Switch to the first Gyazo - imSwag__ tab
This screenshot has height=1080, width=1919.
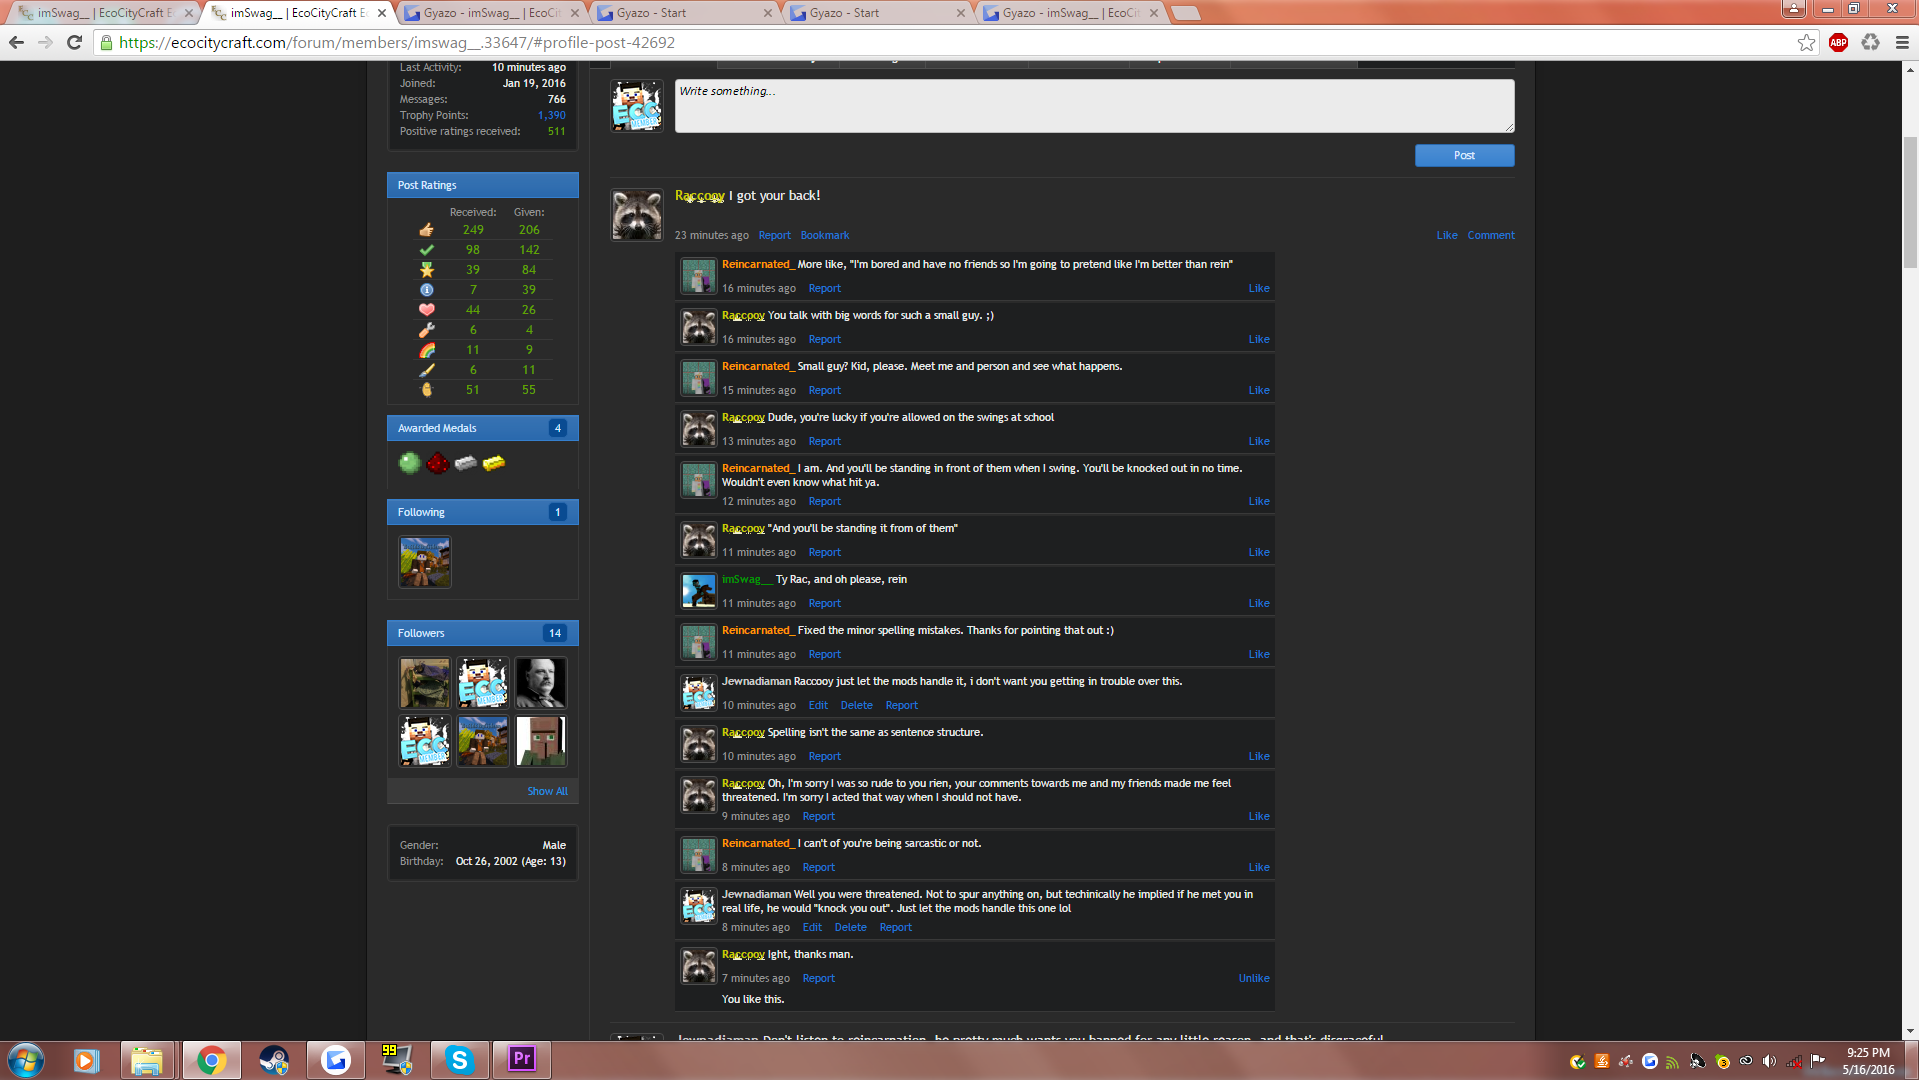490,13
